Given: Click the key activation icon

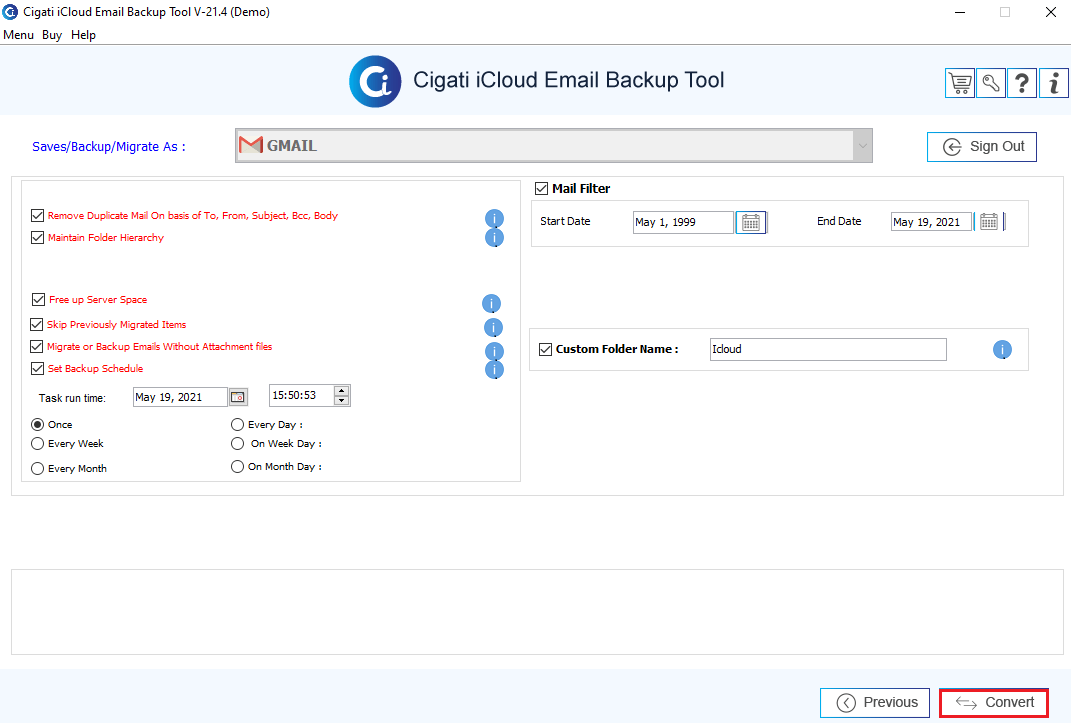Looking at the screenshot, I should click(990, 83).
